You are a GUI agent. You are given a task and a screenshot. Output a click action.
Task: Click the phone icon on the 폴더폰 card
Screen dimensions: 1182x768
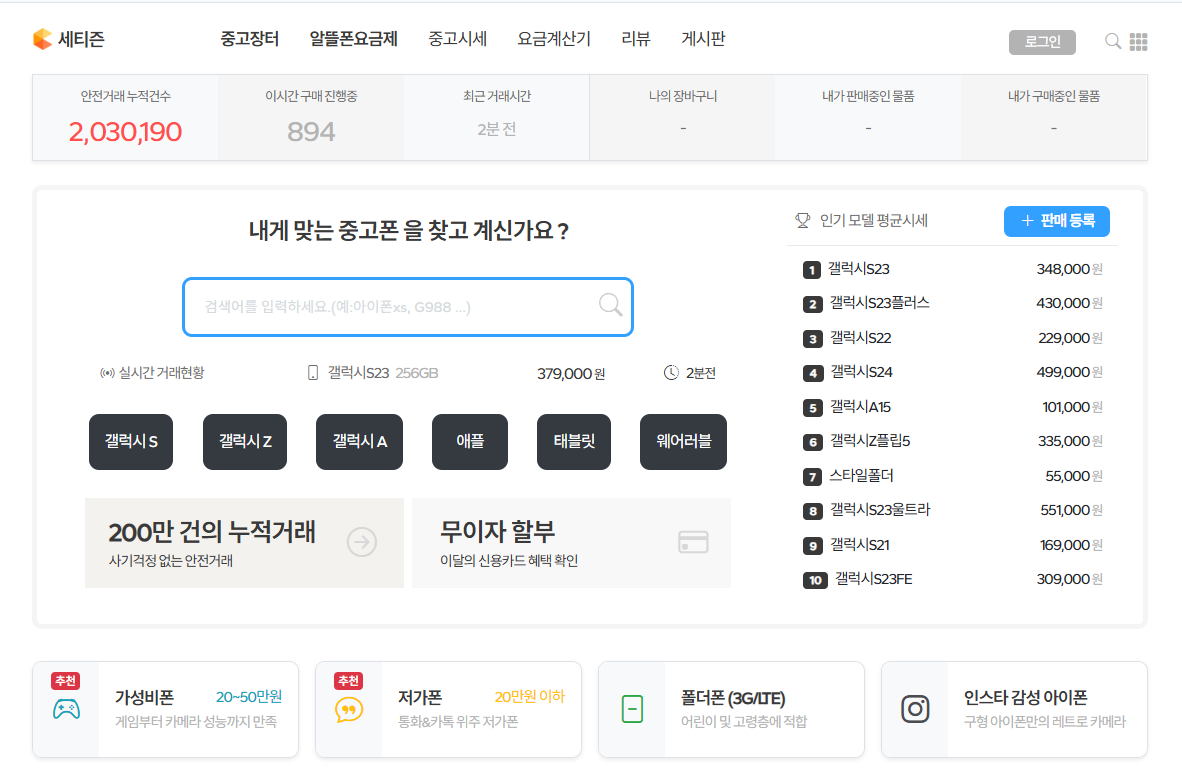point(631,711)
